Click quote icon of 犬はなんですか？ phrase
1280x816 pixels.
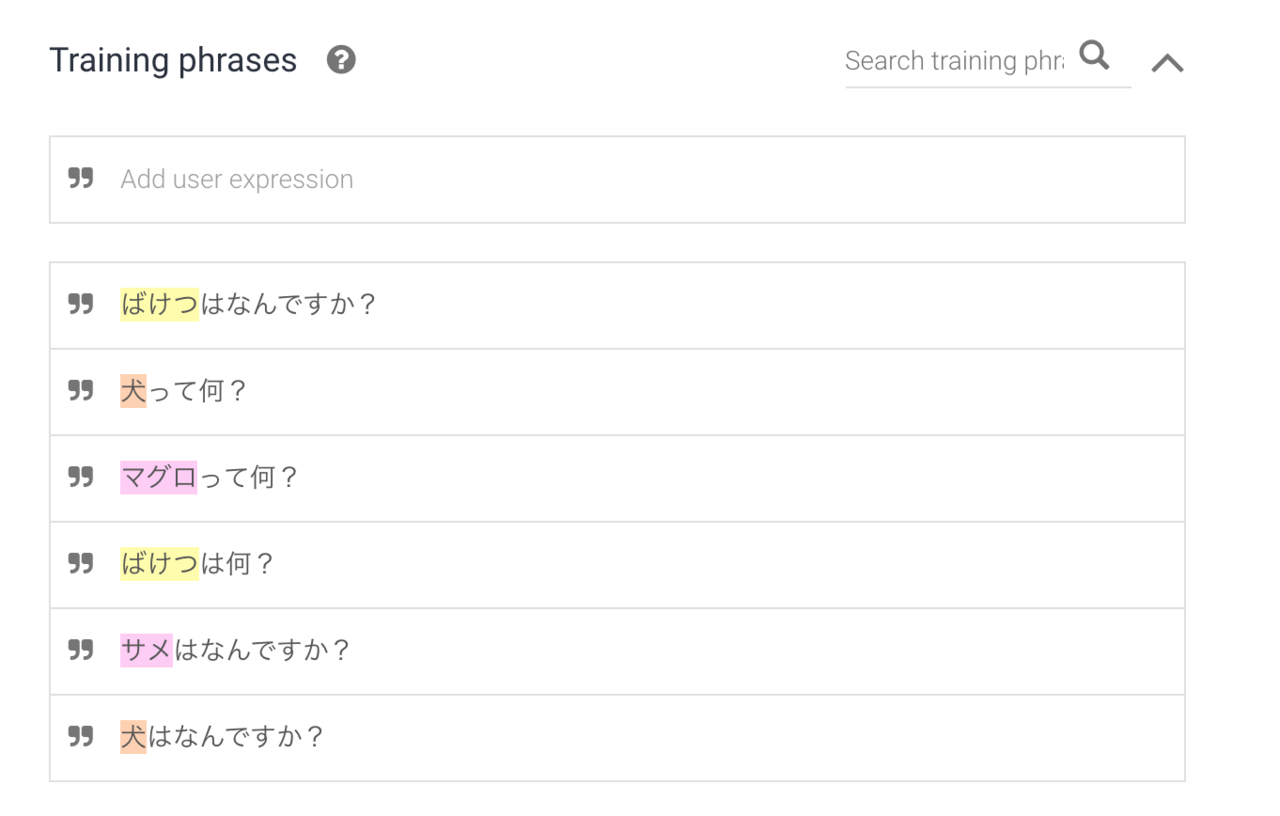point(81,737)
